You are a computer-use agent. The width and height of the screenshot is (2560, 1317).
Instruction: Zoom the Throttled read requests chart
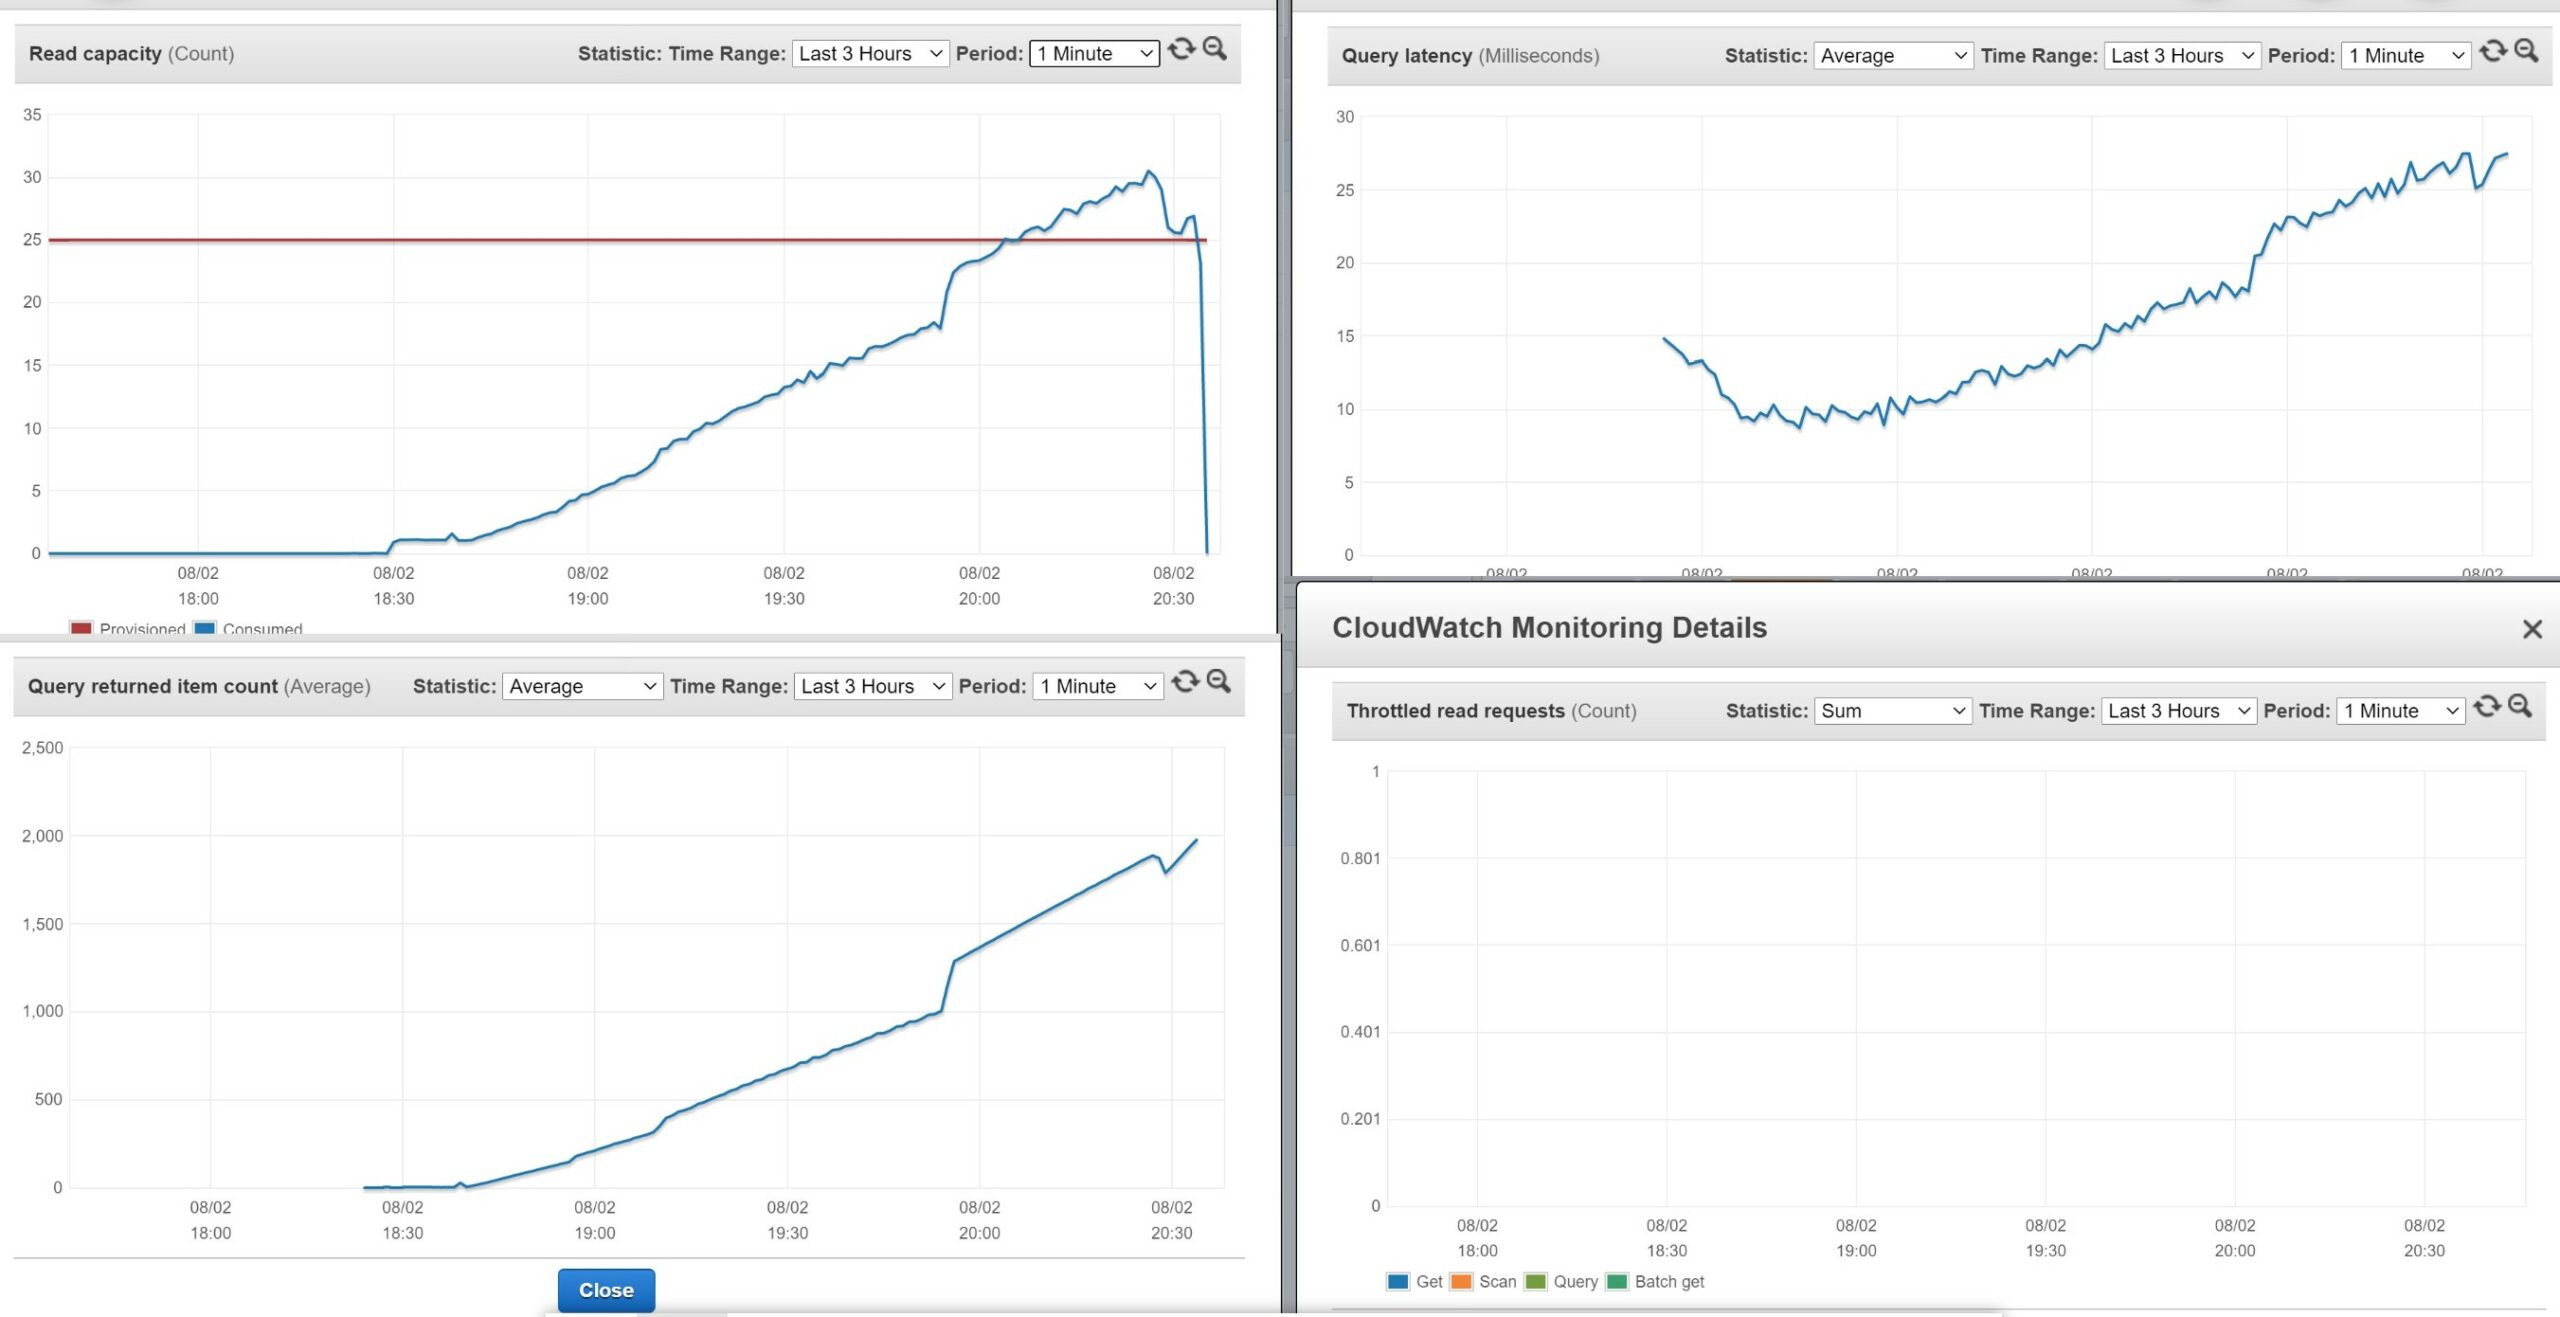[x=2520, y=707]
